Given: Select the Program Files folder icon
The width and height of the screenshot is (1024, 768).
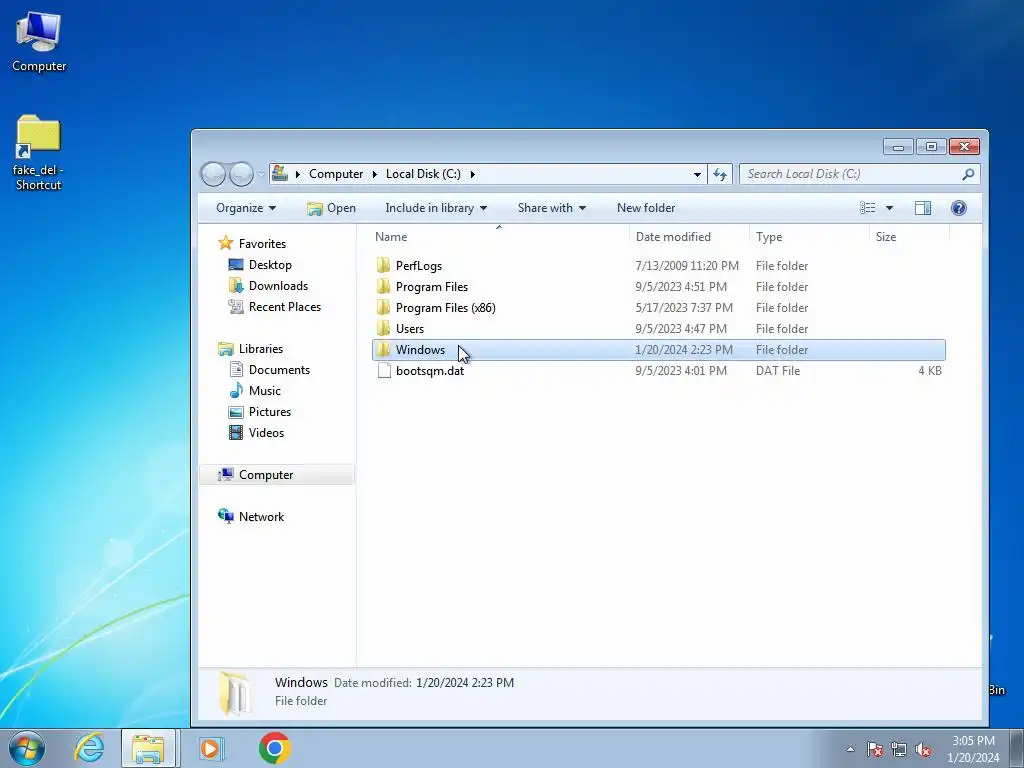Looking at the screenshot, I should [x=383, y=286].
